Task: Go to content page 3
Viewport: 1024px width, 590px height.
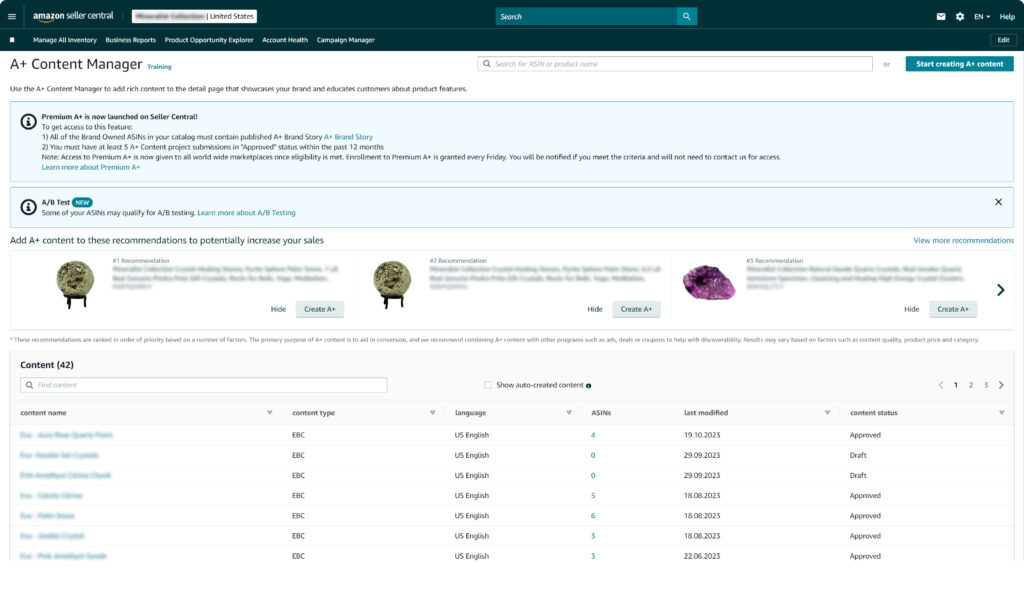Action: (x=985, y=385)
